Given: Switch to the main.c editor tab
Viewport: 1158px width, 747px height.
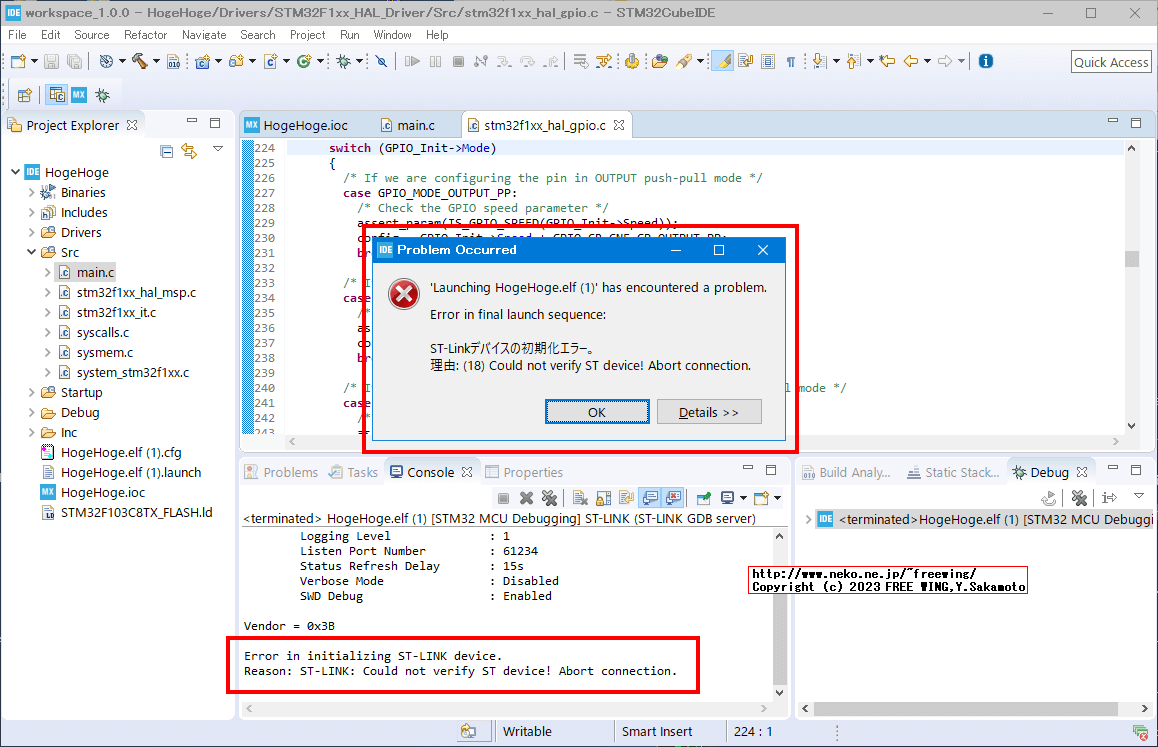Looking at the screenshot, I should [x=416, y=125].
